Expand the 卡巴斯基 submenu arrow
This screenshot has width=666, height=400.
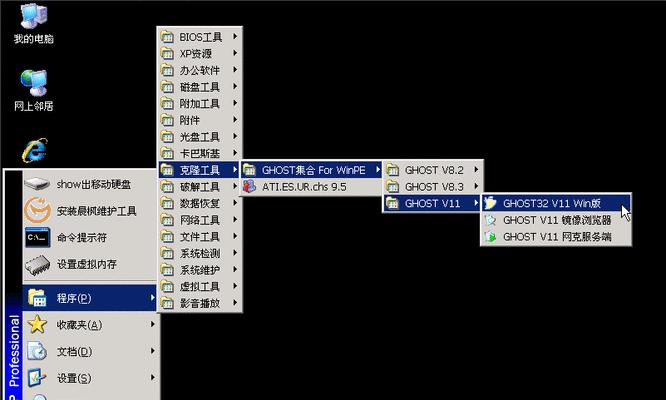pyautogui.click(x=235, y=153)
